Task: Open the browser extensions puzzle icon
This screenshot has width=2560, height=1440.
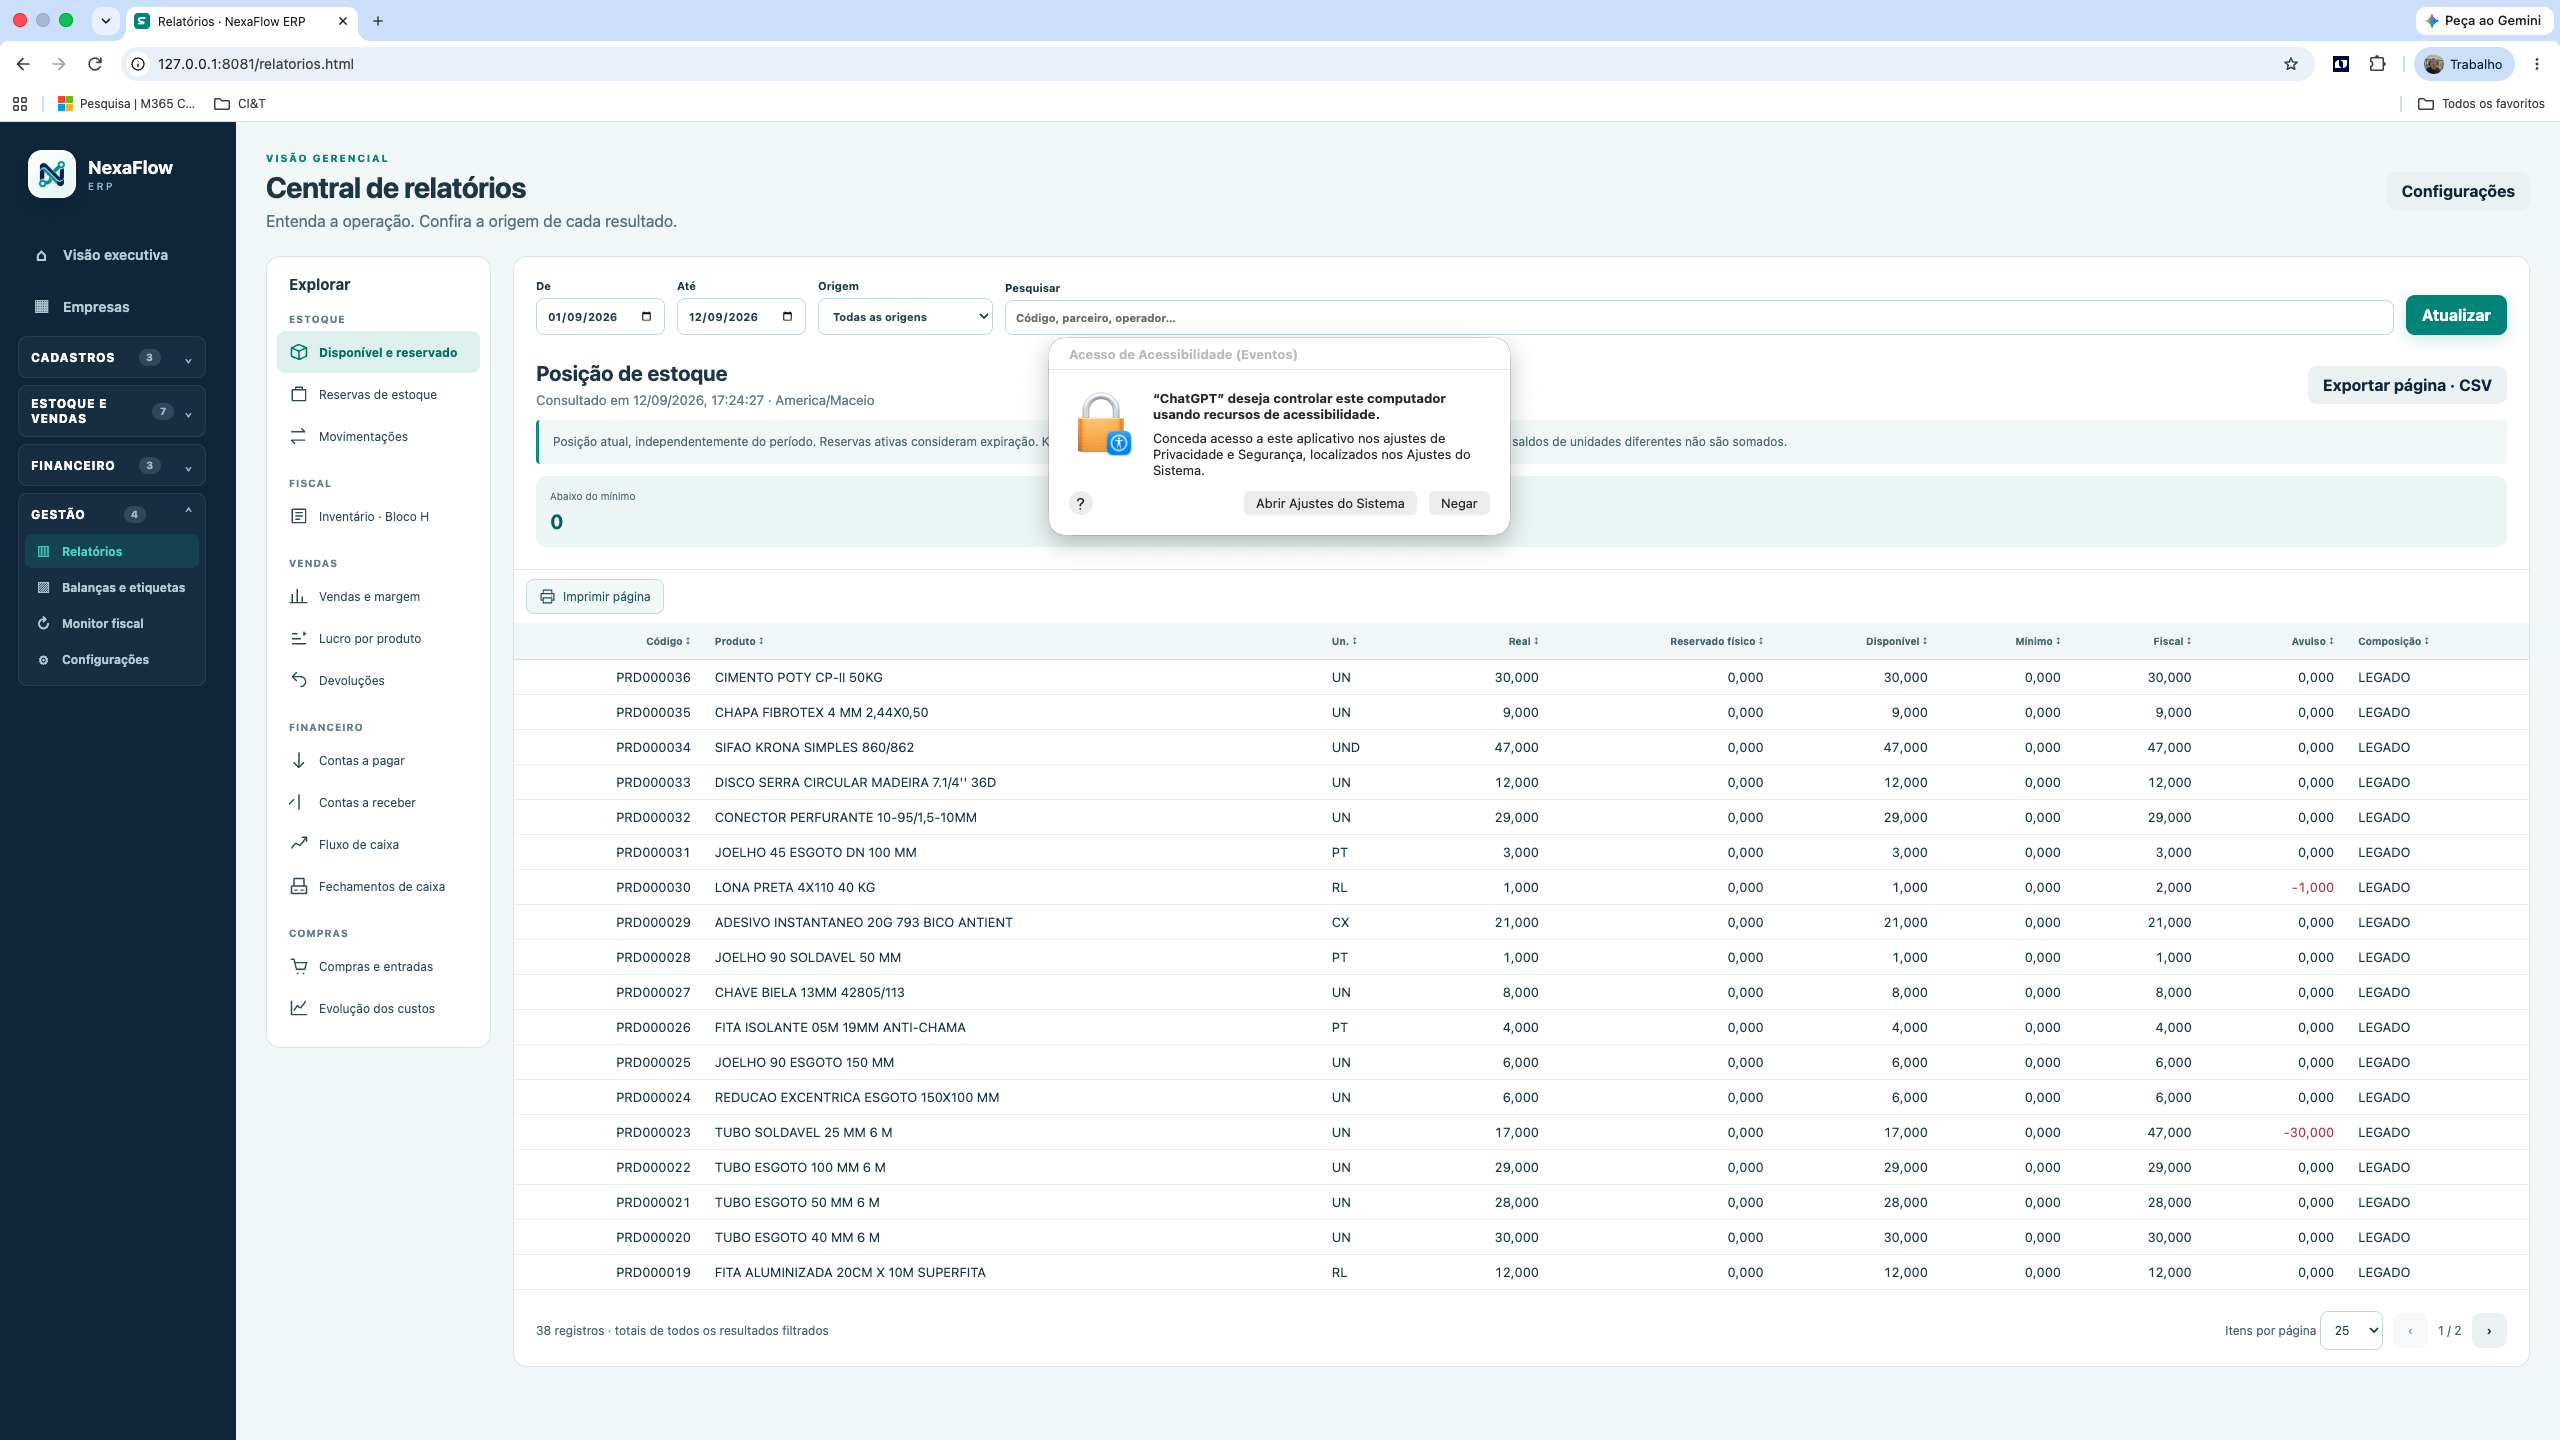Action: coord(2378,64)
